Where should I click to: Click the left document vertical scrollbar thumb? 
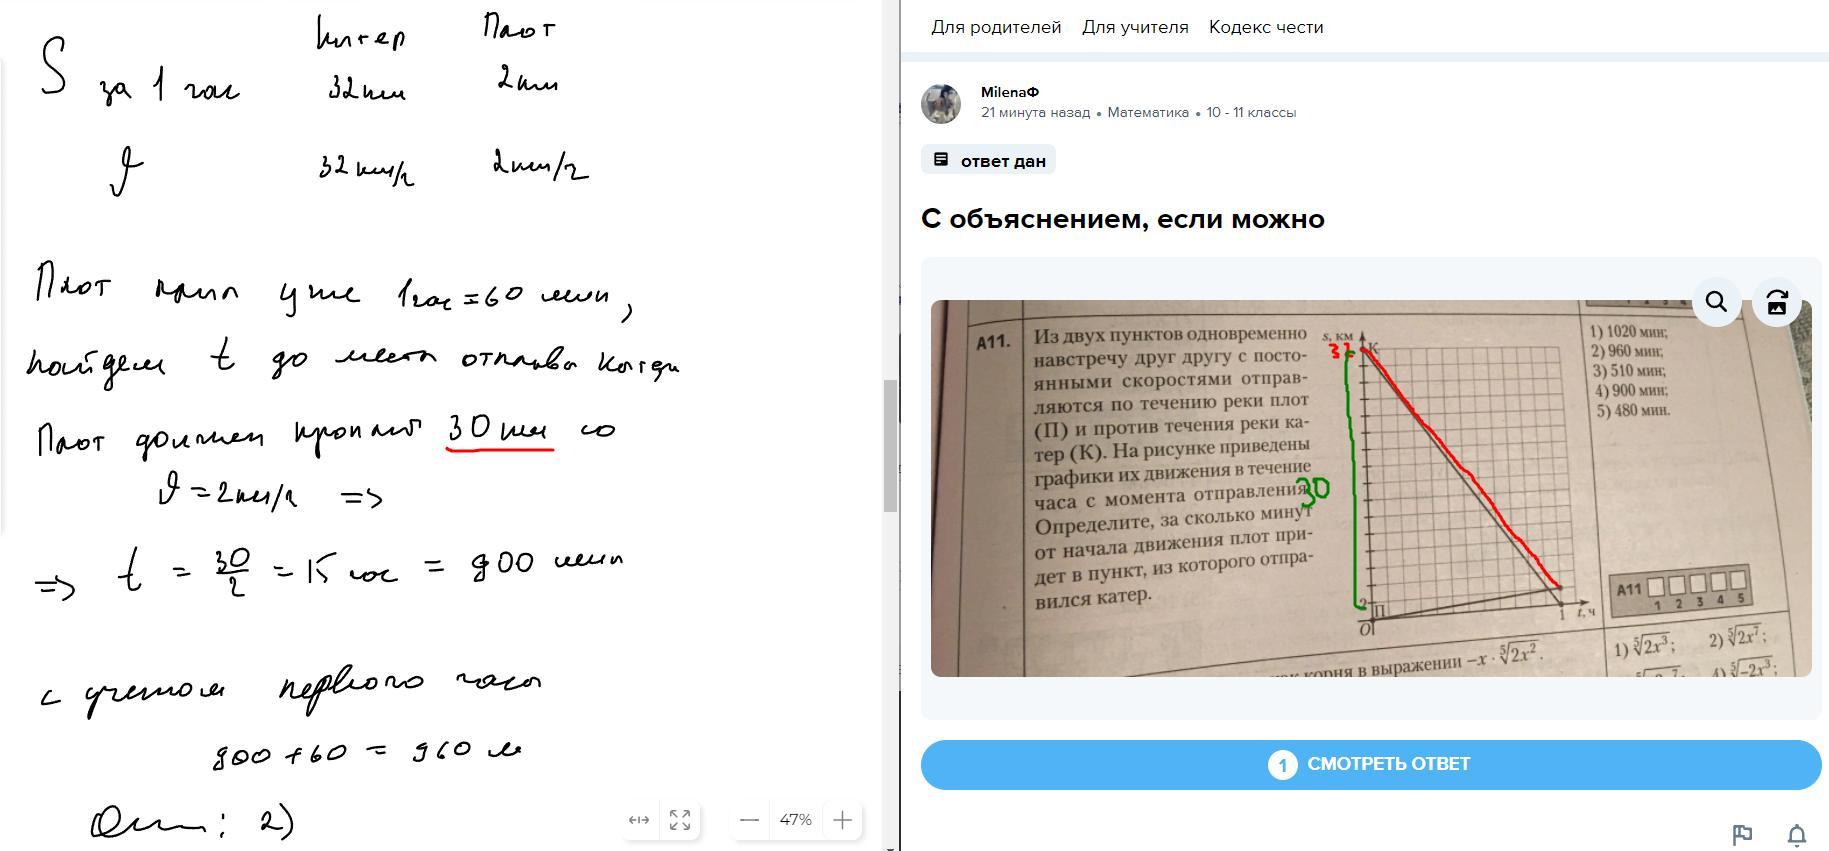(x=890, y=446)
